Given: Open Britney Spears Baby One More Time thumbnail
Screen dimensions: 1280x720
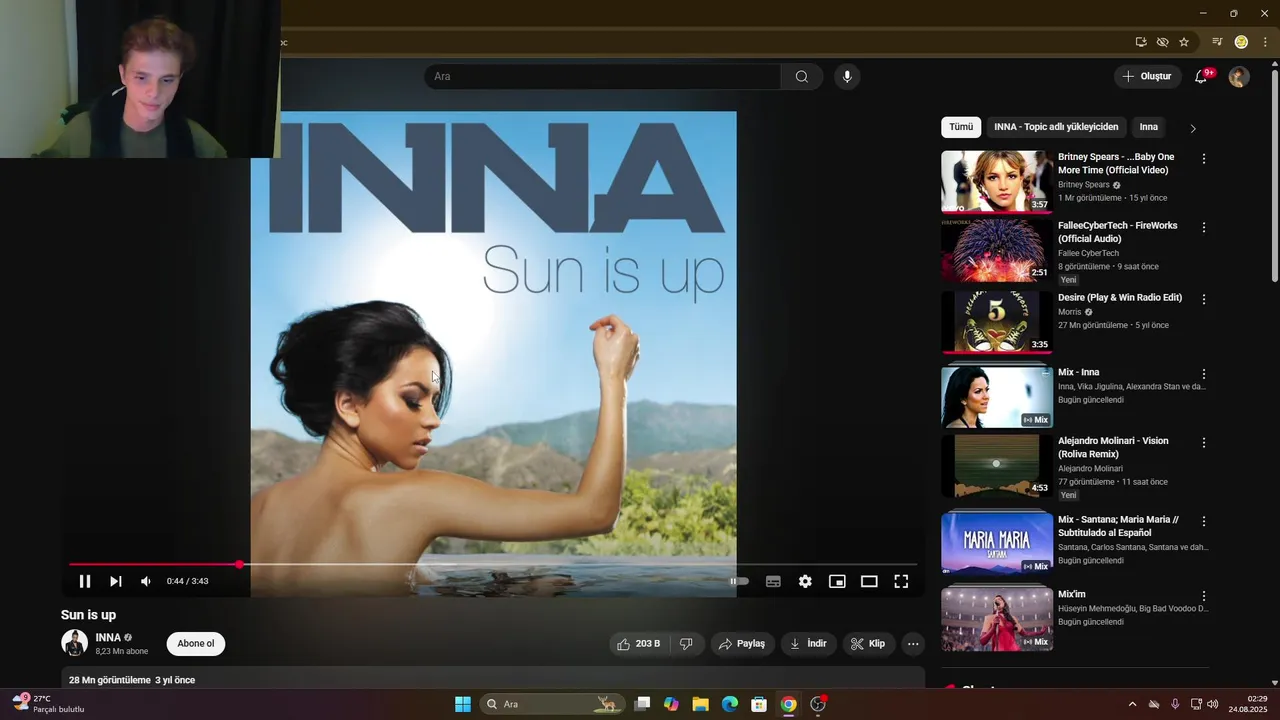Looking at the screenshot, I should point(996,181).
